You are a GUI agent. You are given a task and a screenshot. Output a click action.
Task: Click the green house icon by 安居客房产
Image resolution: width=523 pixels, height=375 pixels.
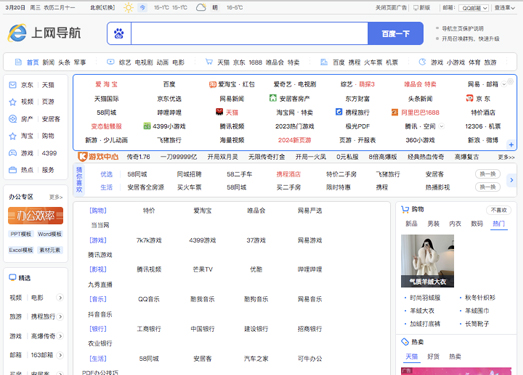point(273,98)
